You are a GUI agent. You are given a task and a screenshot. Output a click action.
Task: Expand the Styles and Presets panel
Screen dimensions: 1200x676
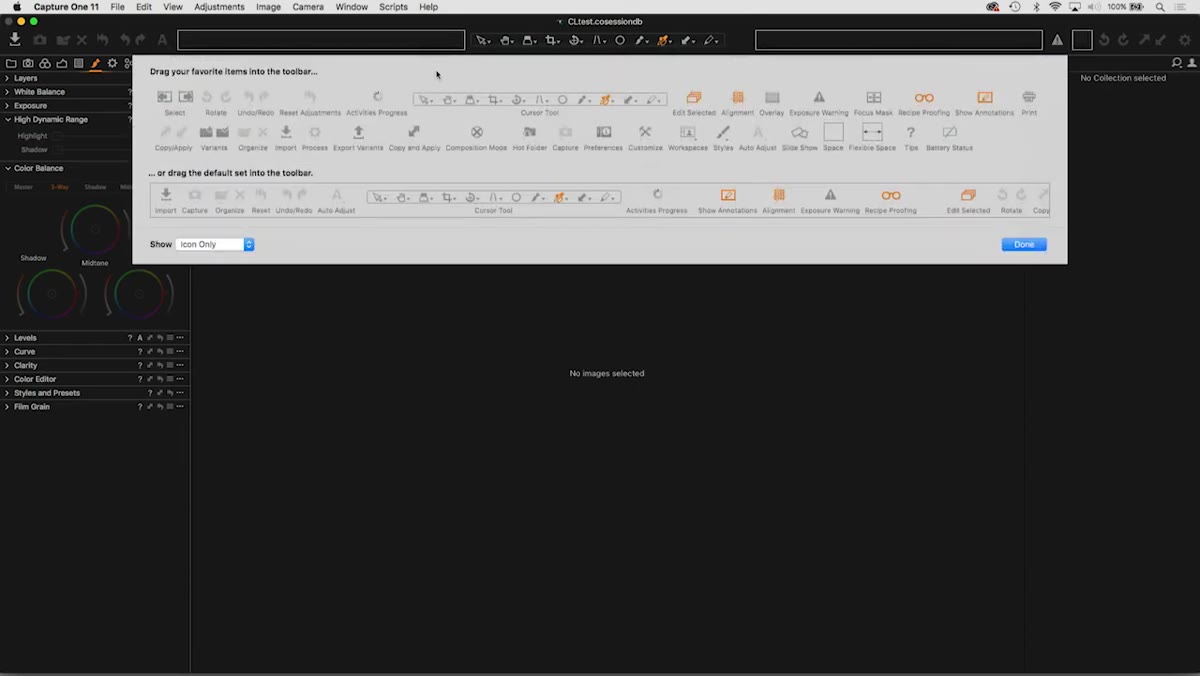(x=7, y=393)
